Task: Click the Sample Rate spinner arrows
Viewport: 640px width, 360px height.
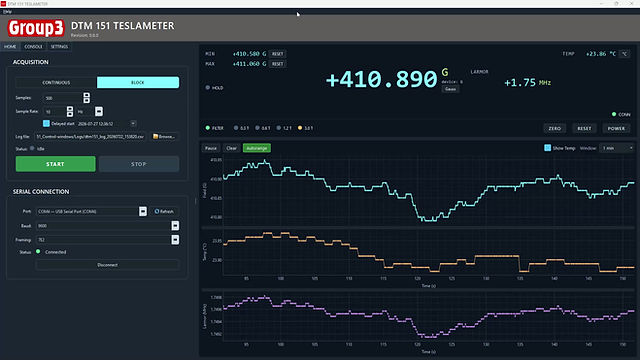Action: (x=70, y=111)
